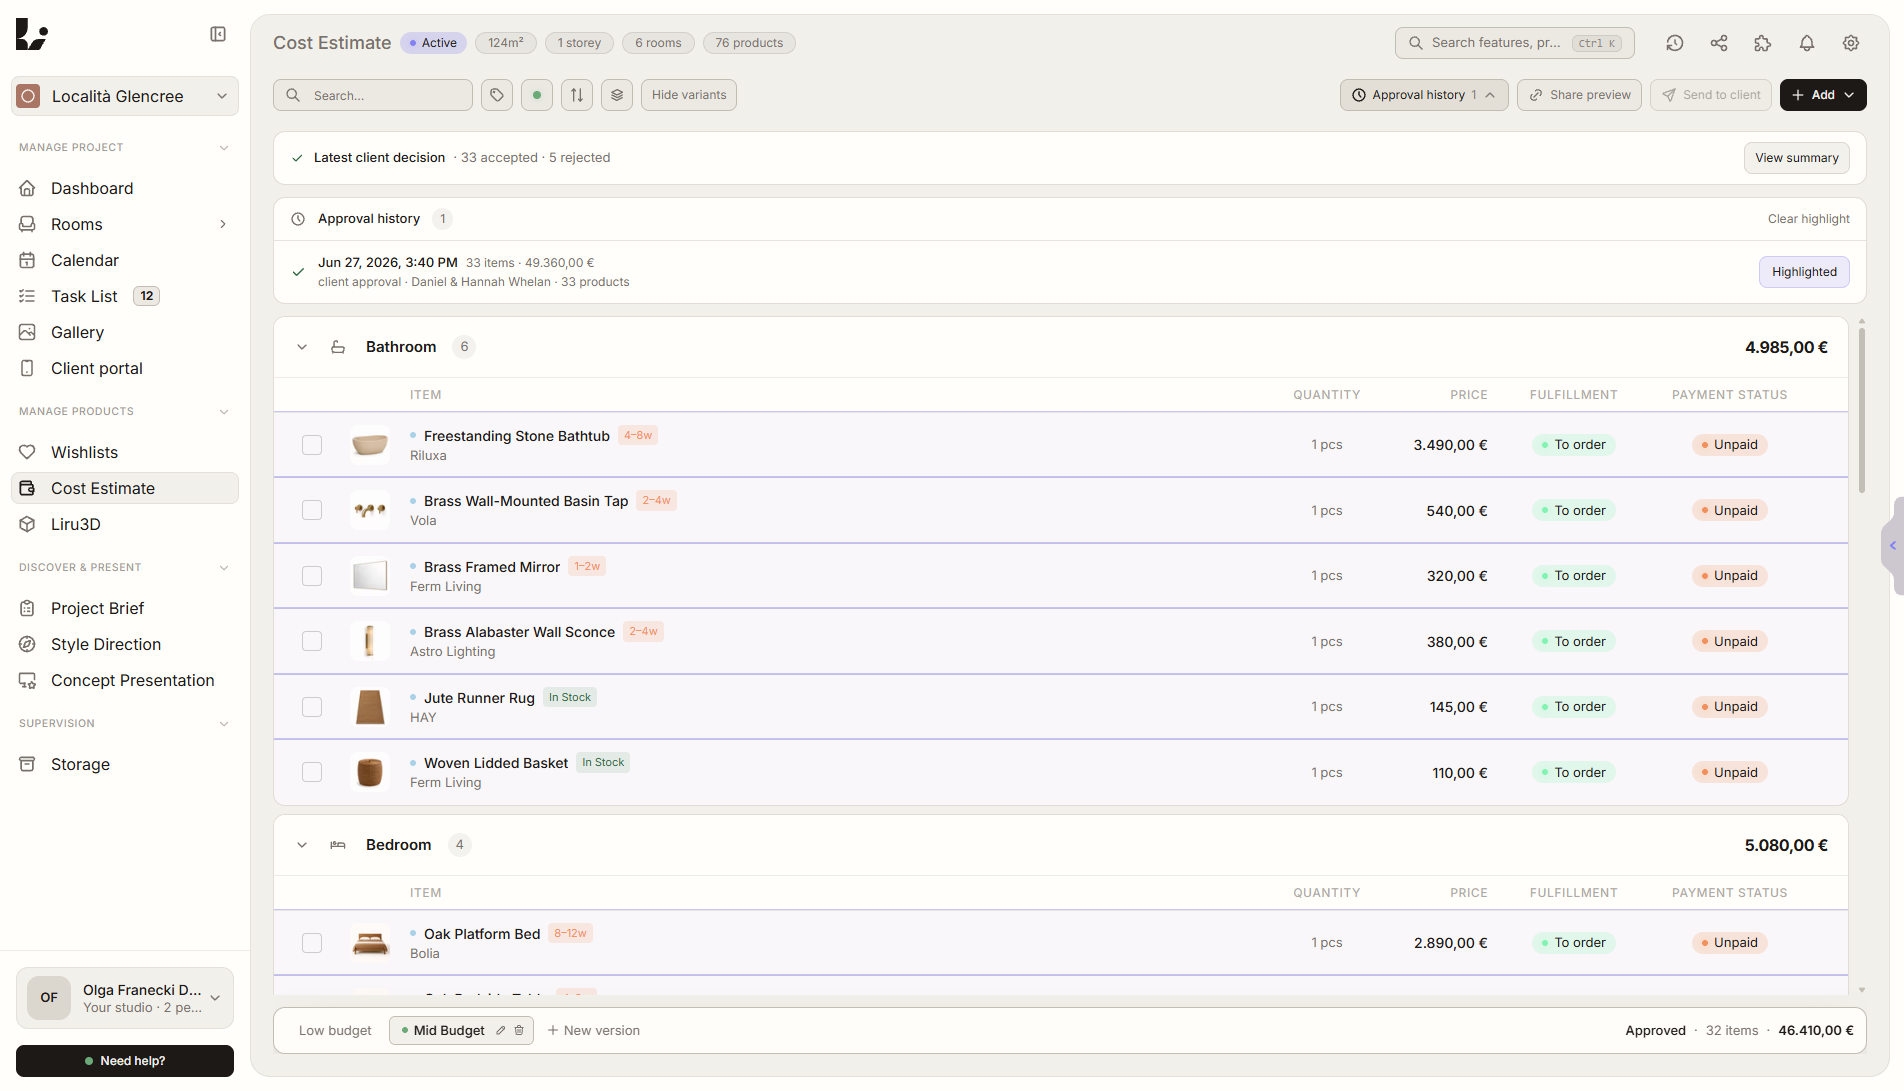
Task: Click To order badge for Woven Lidded Basket
Action: pyautogui.click(x=1573, y=772)
